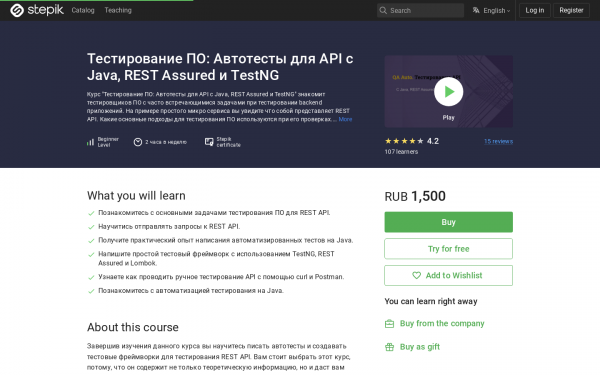Viewport: 600px width, 375px height.
Task: Play the course preview video
Action: coord(448,91)
